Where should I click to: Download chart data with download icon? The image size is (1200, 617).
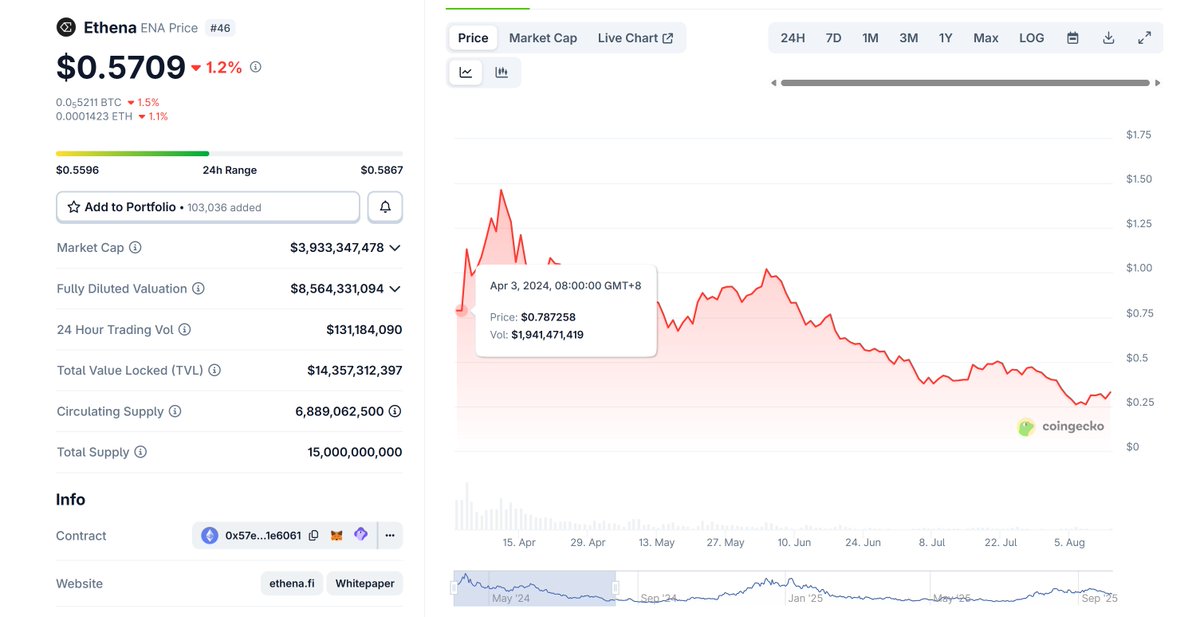[1108, 38]
